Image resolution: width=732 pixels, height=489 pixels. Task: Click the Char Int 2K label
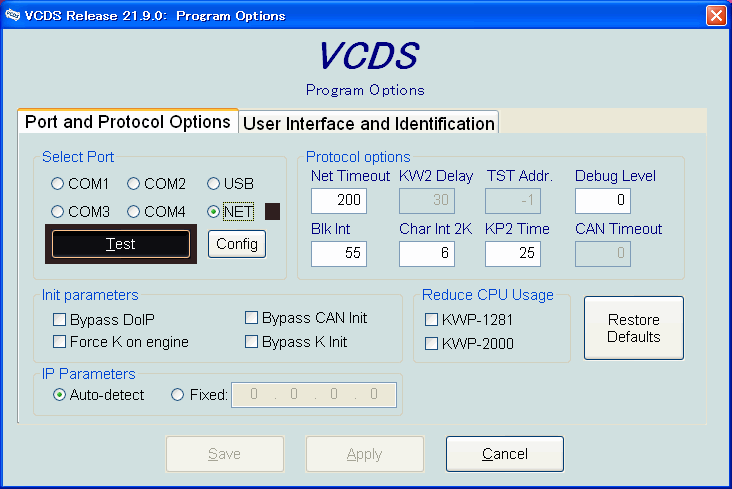435,229
